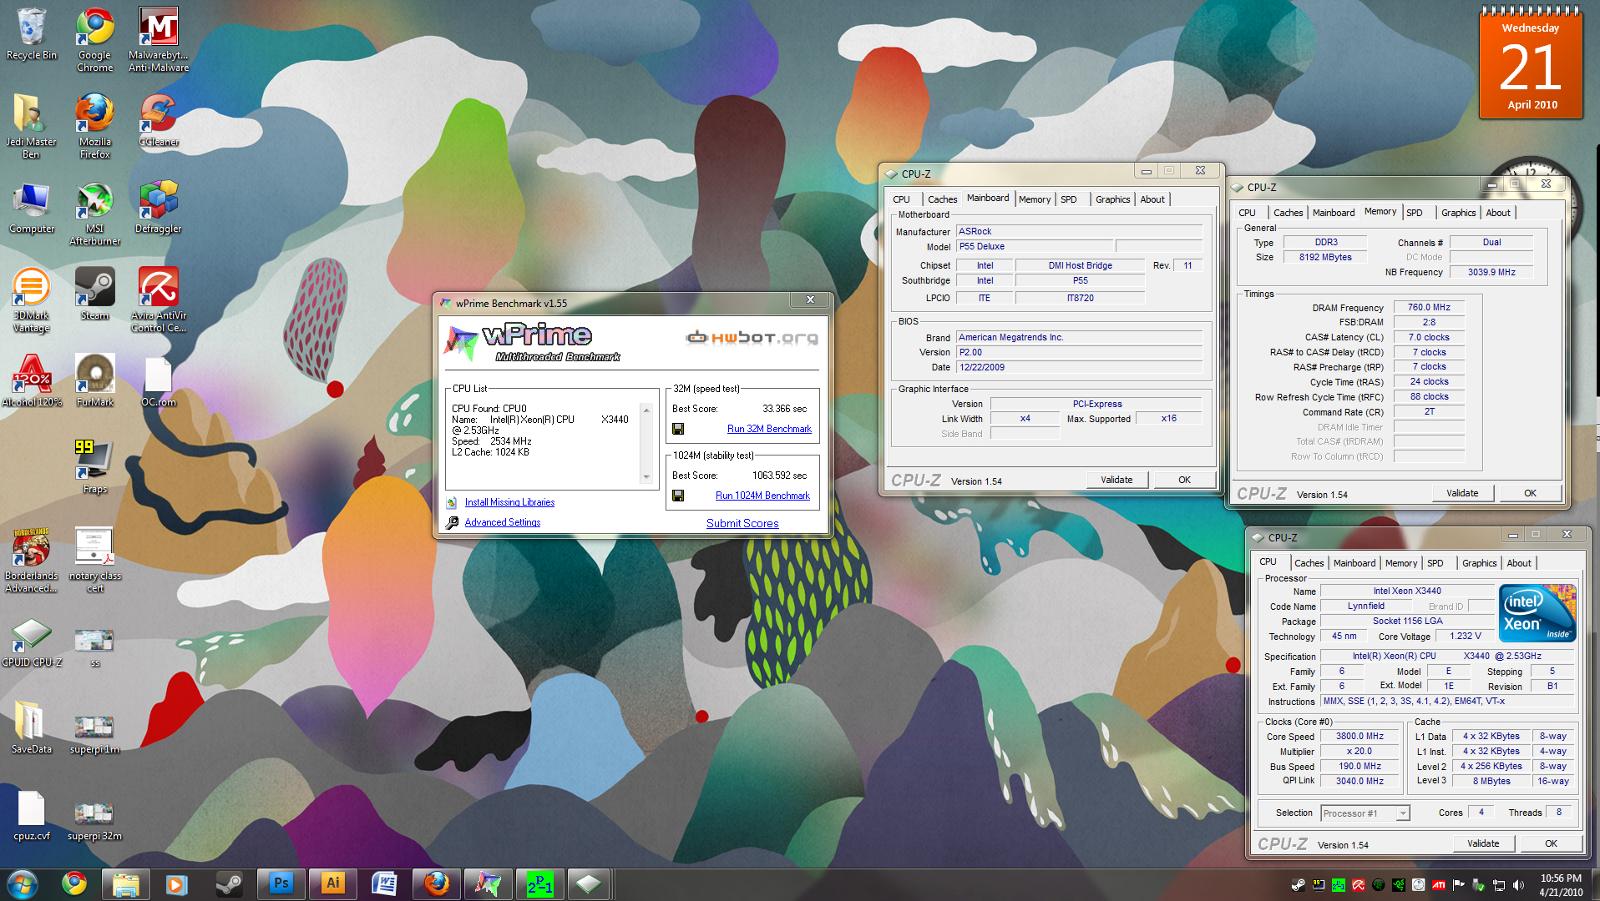Click Validate in Memory CPU-Z window
The image size is (1600, 901).
coord(1462,493)
